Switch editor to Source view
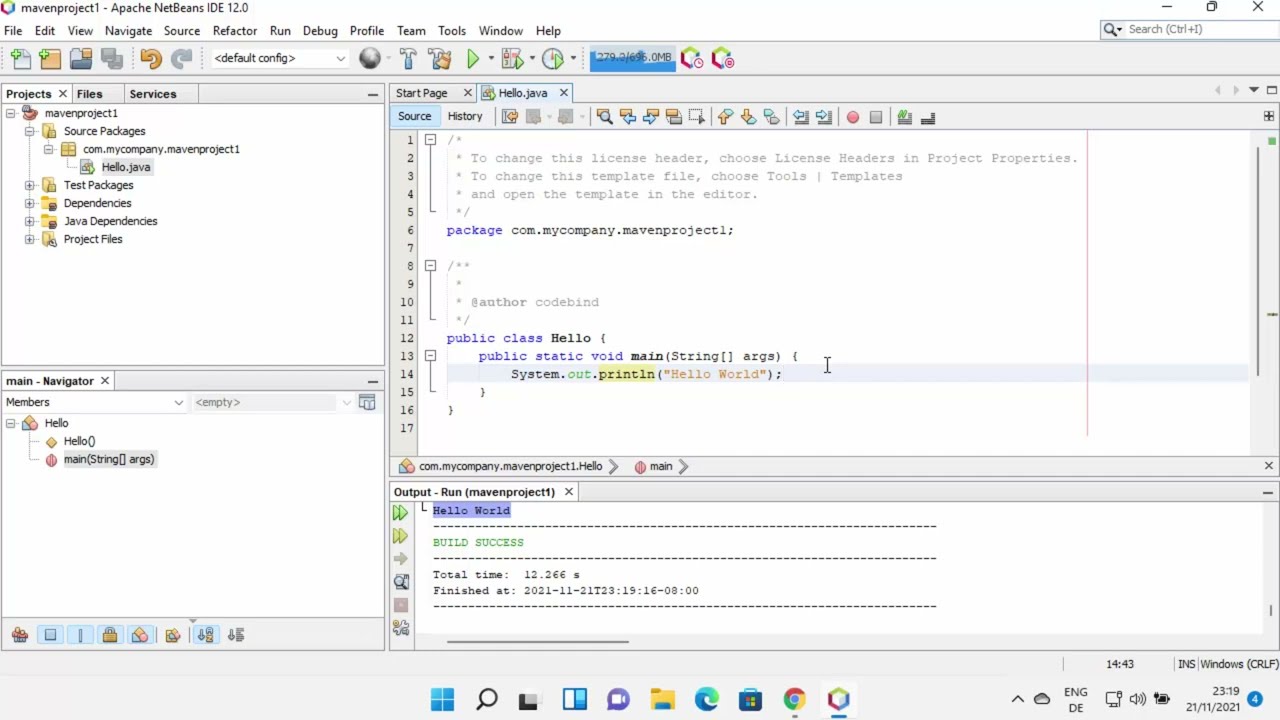 click(414, 117)
